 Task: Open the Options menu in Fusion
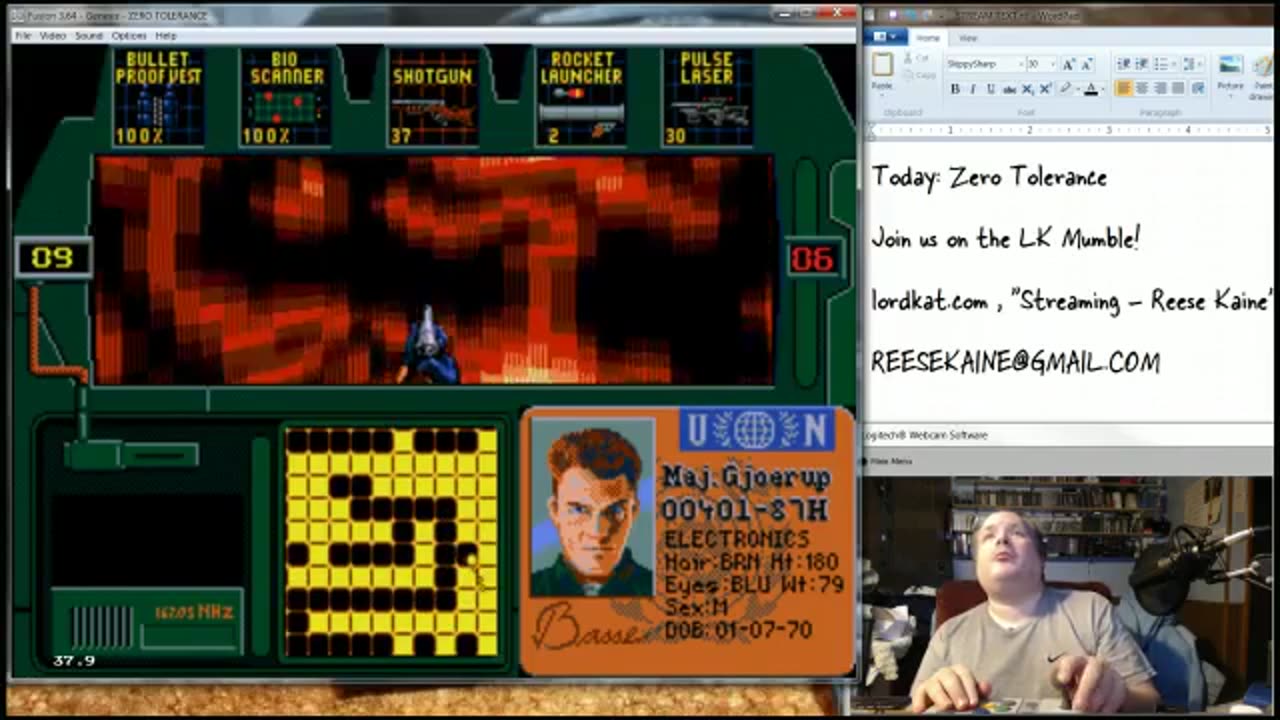point(129,35)
